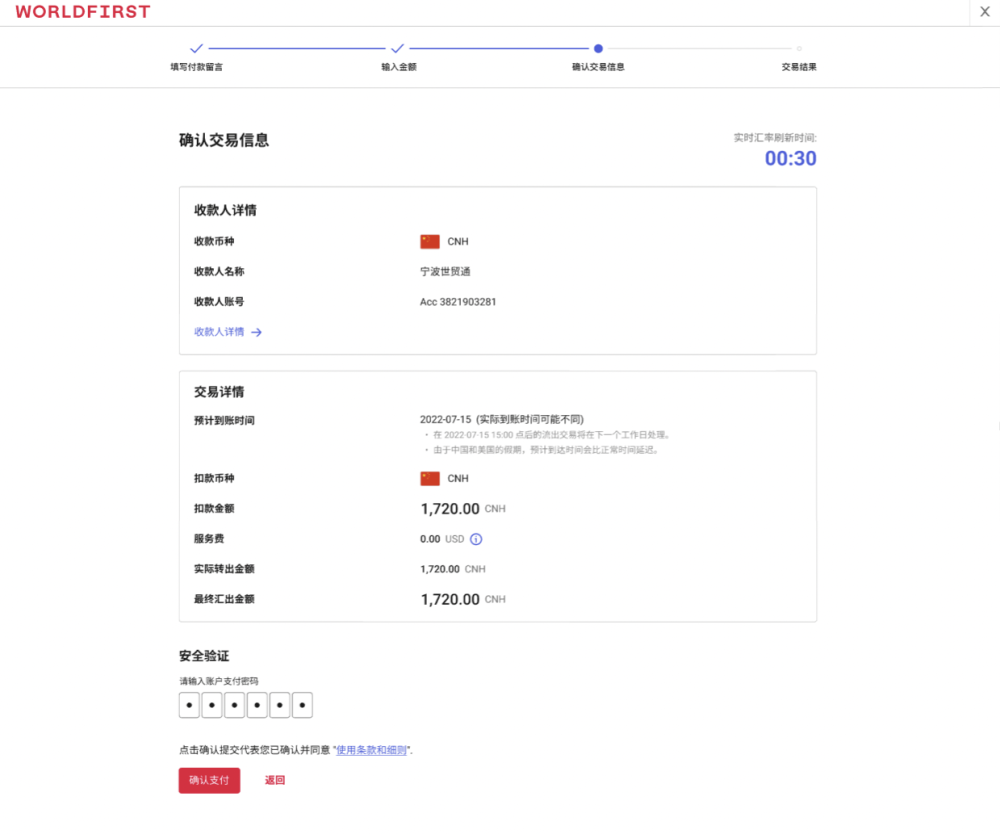Select the 交易结果 step

point(798,66)
